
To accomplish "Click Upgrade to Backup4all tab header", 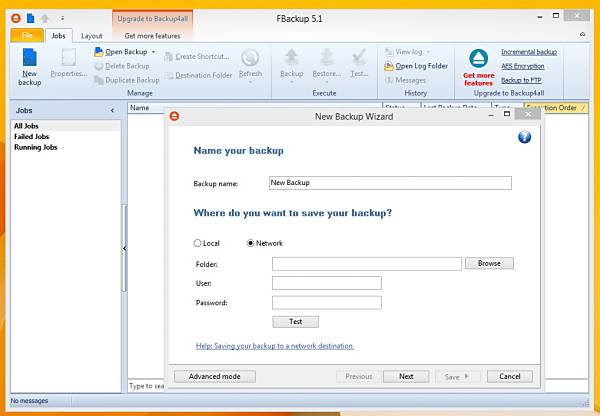I will 153,19.
